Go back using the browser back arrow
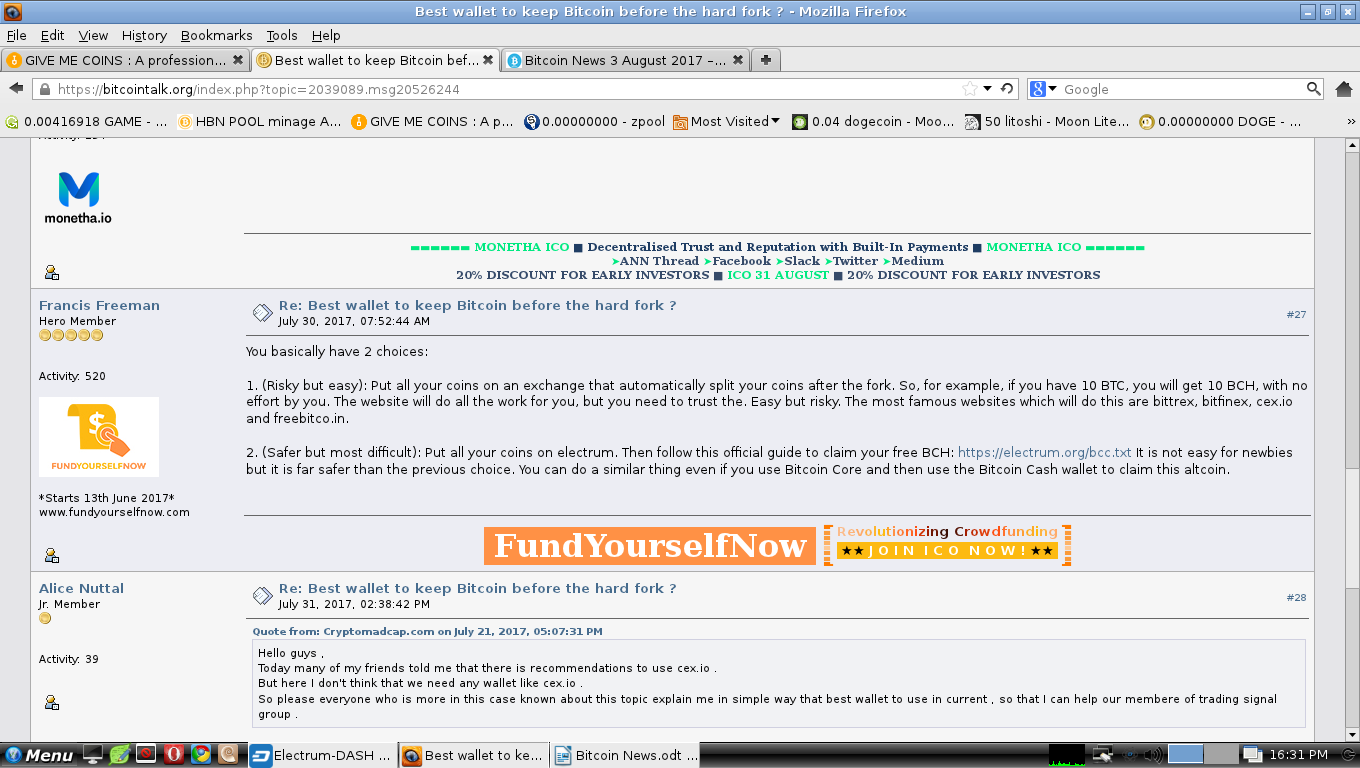Screen dimensions: 1360x768 (x=16, y=89)
